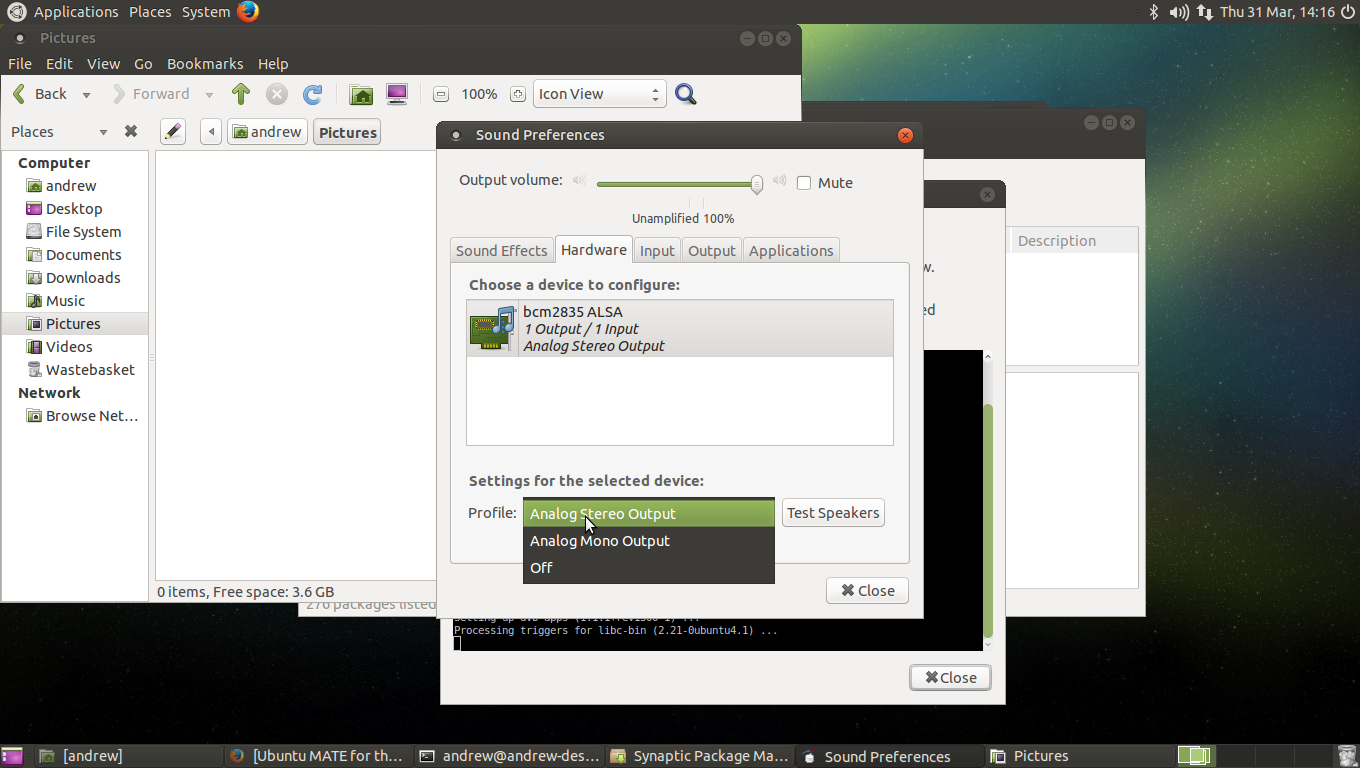Open andrew home in the sidebar
The image size is (1360, 768).
(x=75, y=186)
